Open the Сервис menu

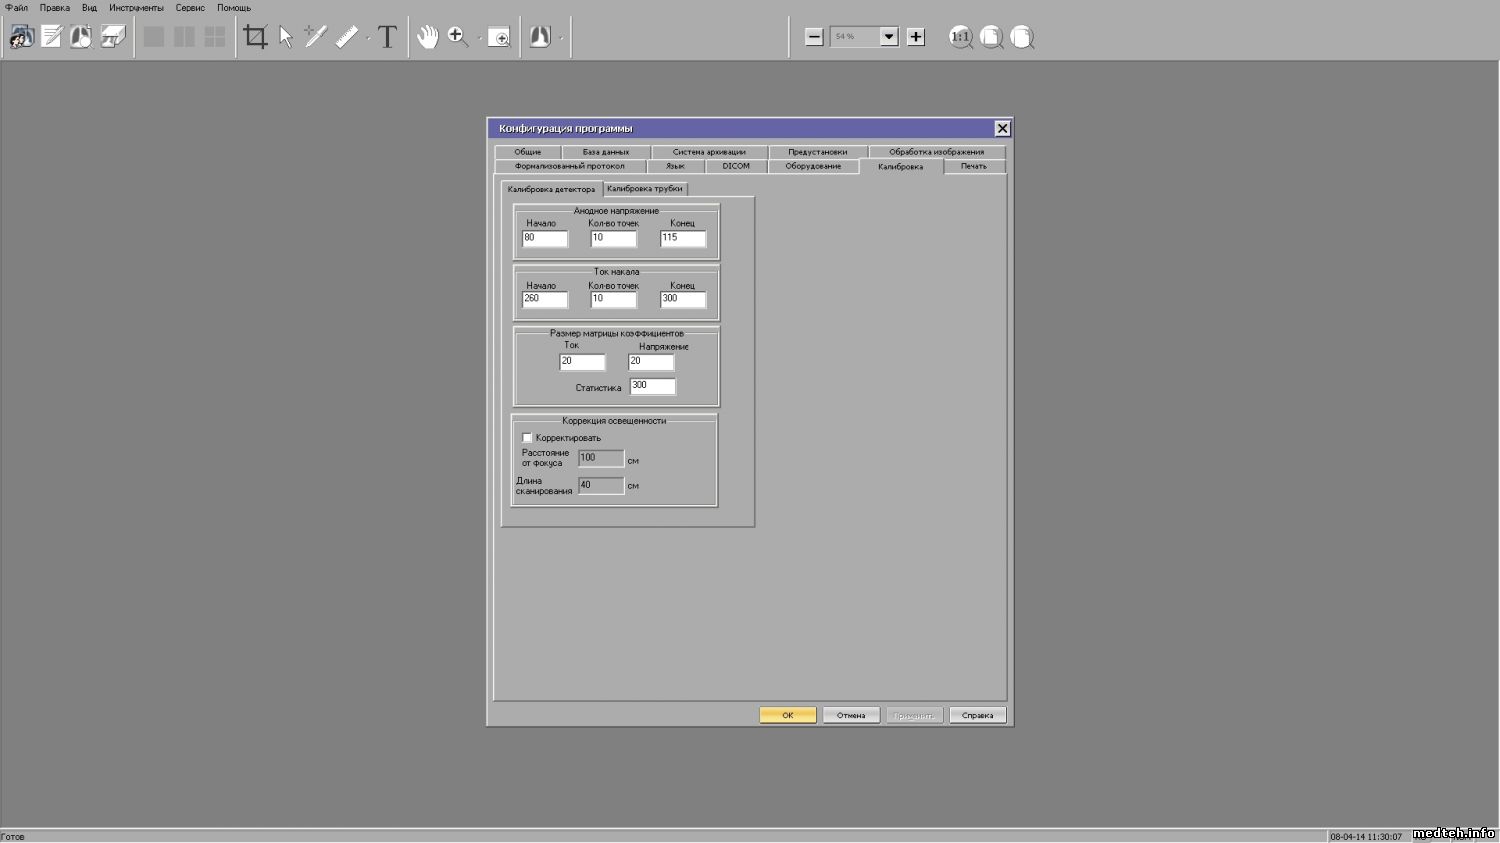[x=190, y=8]
